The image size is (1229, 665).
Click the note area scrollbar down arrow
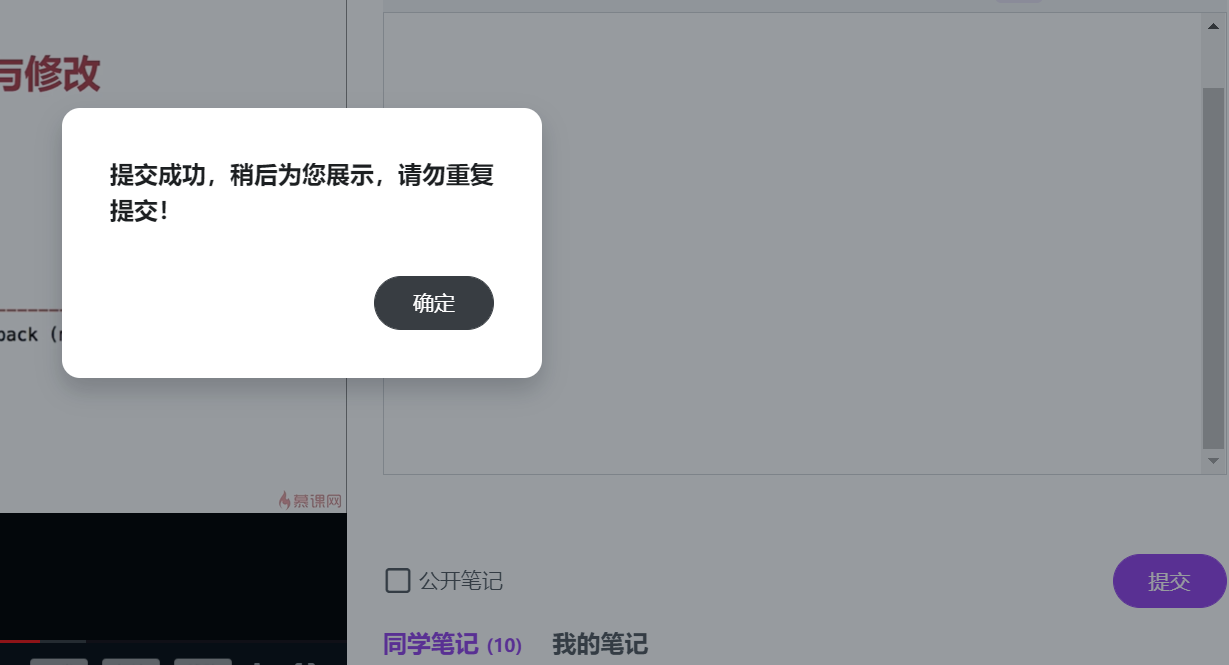click(x=1213, y=461)
